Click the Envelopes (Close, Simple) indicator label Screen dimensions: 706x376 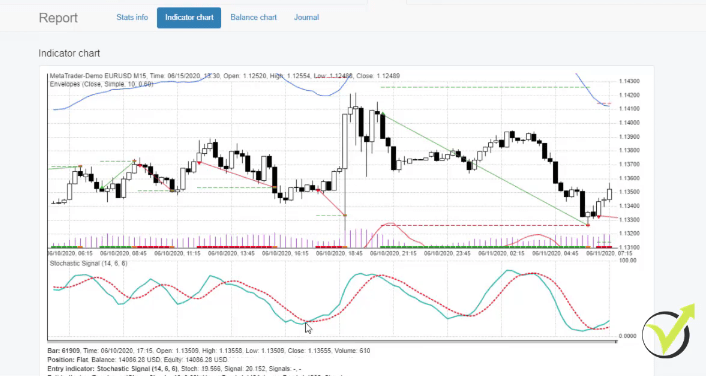[101, 84]
